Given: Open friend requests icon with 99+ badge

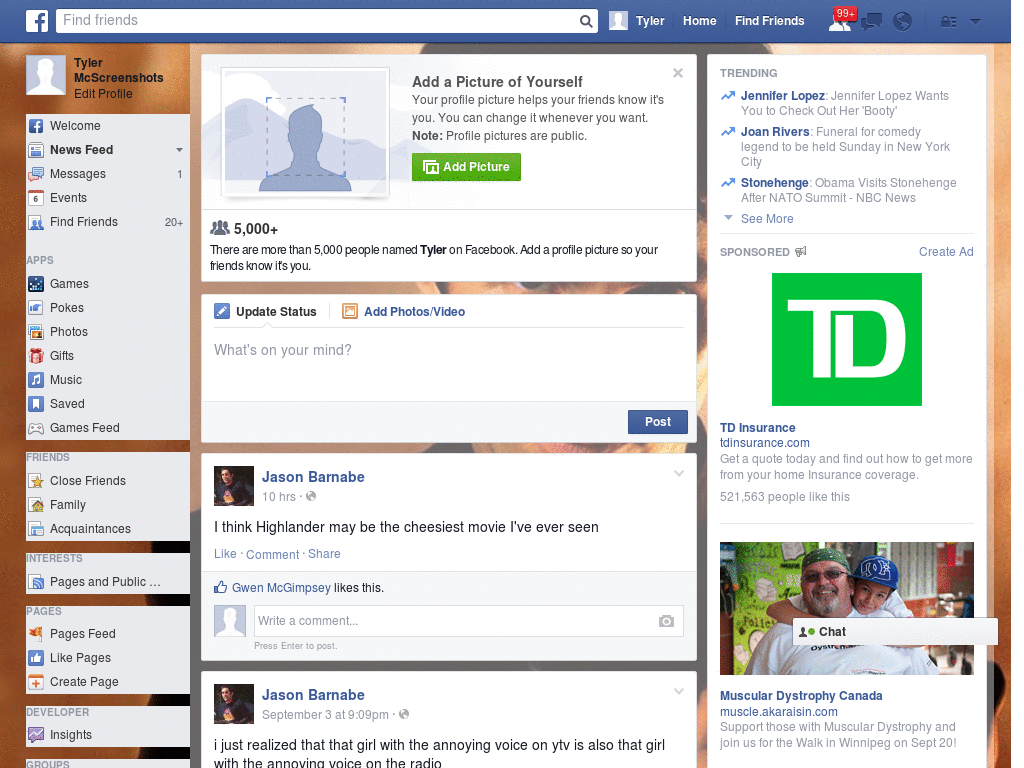Looking at the screenshot, I should click(x=840, y=20).
